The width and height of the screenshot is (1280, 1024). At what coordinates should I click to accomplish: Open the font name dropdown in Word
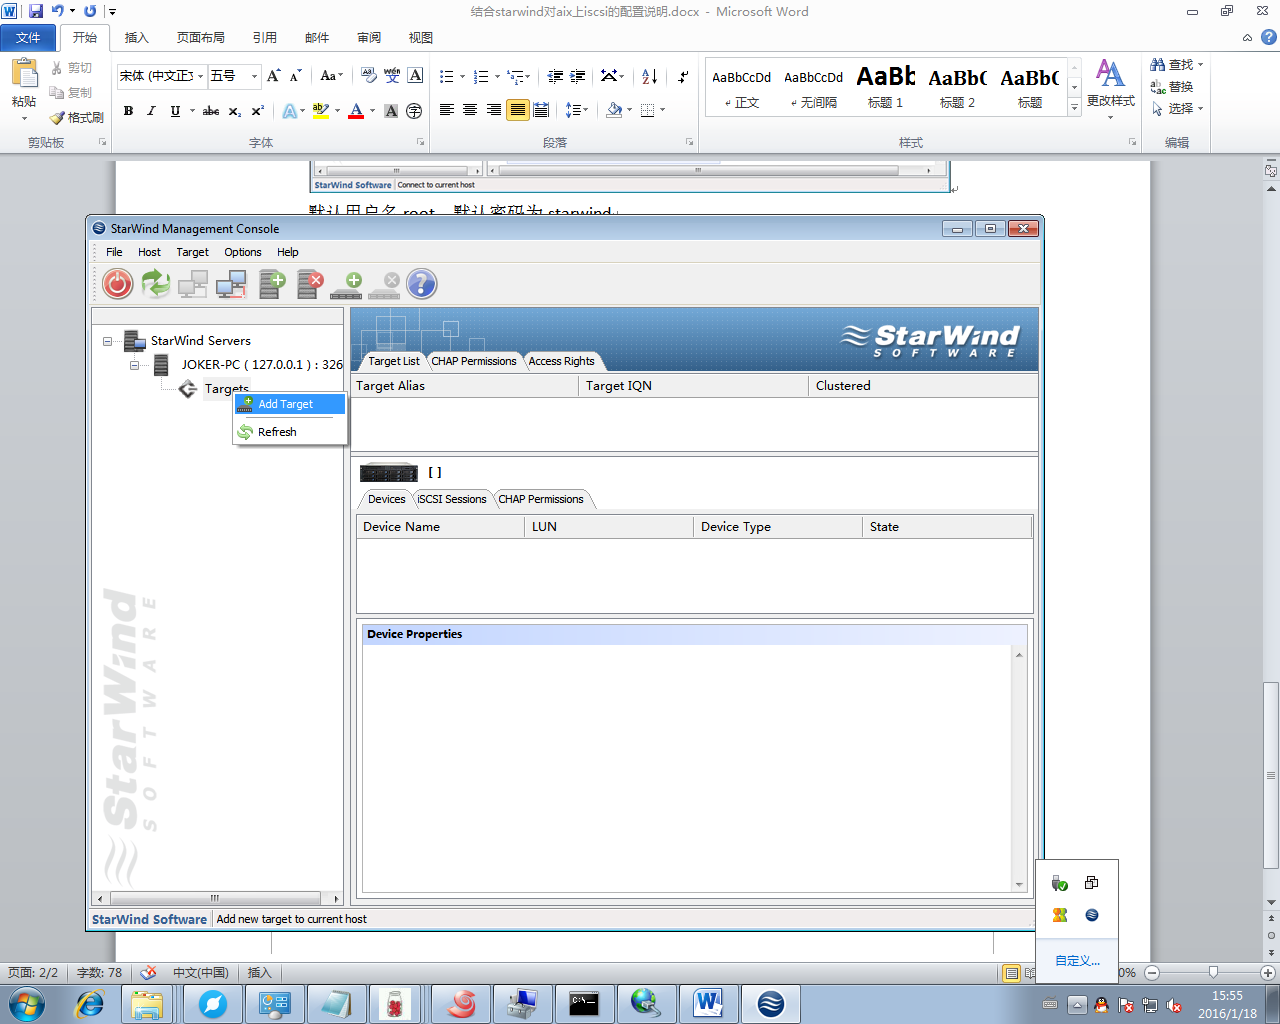(x=200, y=76)
